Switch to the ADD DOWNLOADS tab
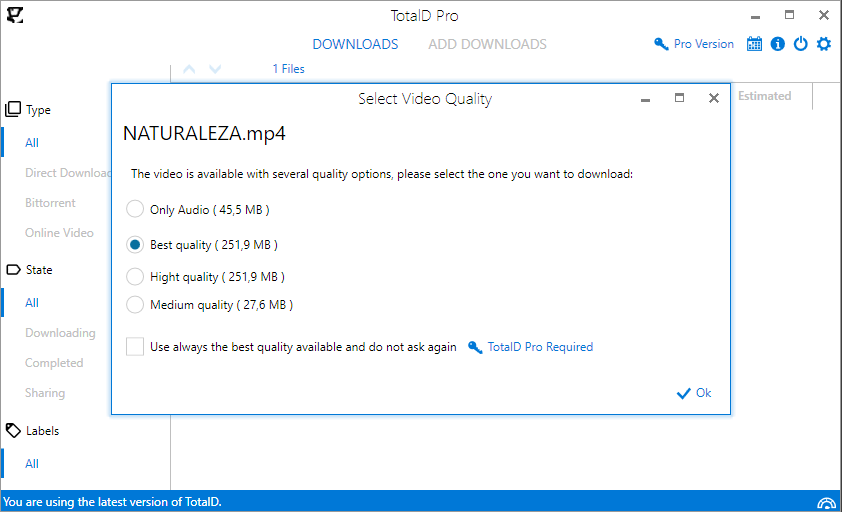The width and height of the screenshot is (842, 512). pos(487,44)
